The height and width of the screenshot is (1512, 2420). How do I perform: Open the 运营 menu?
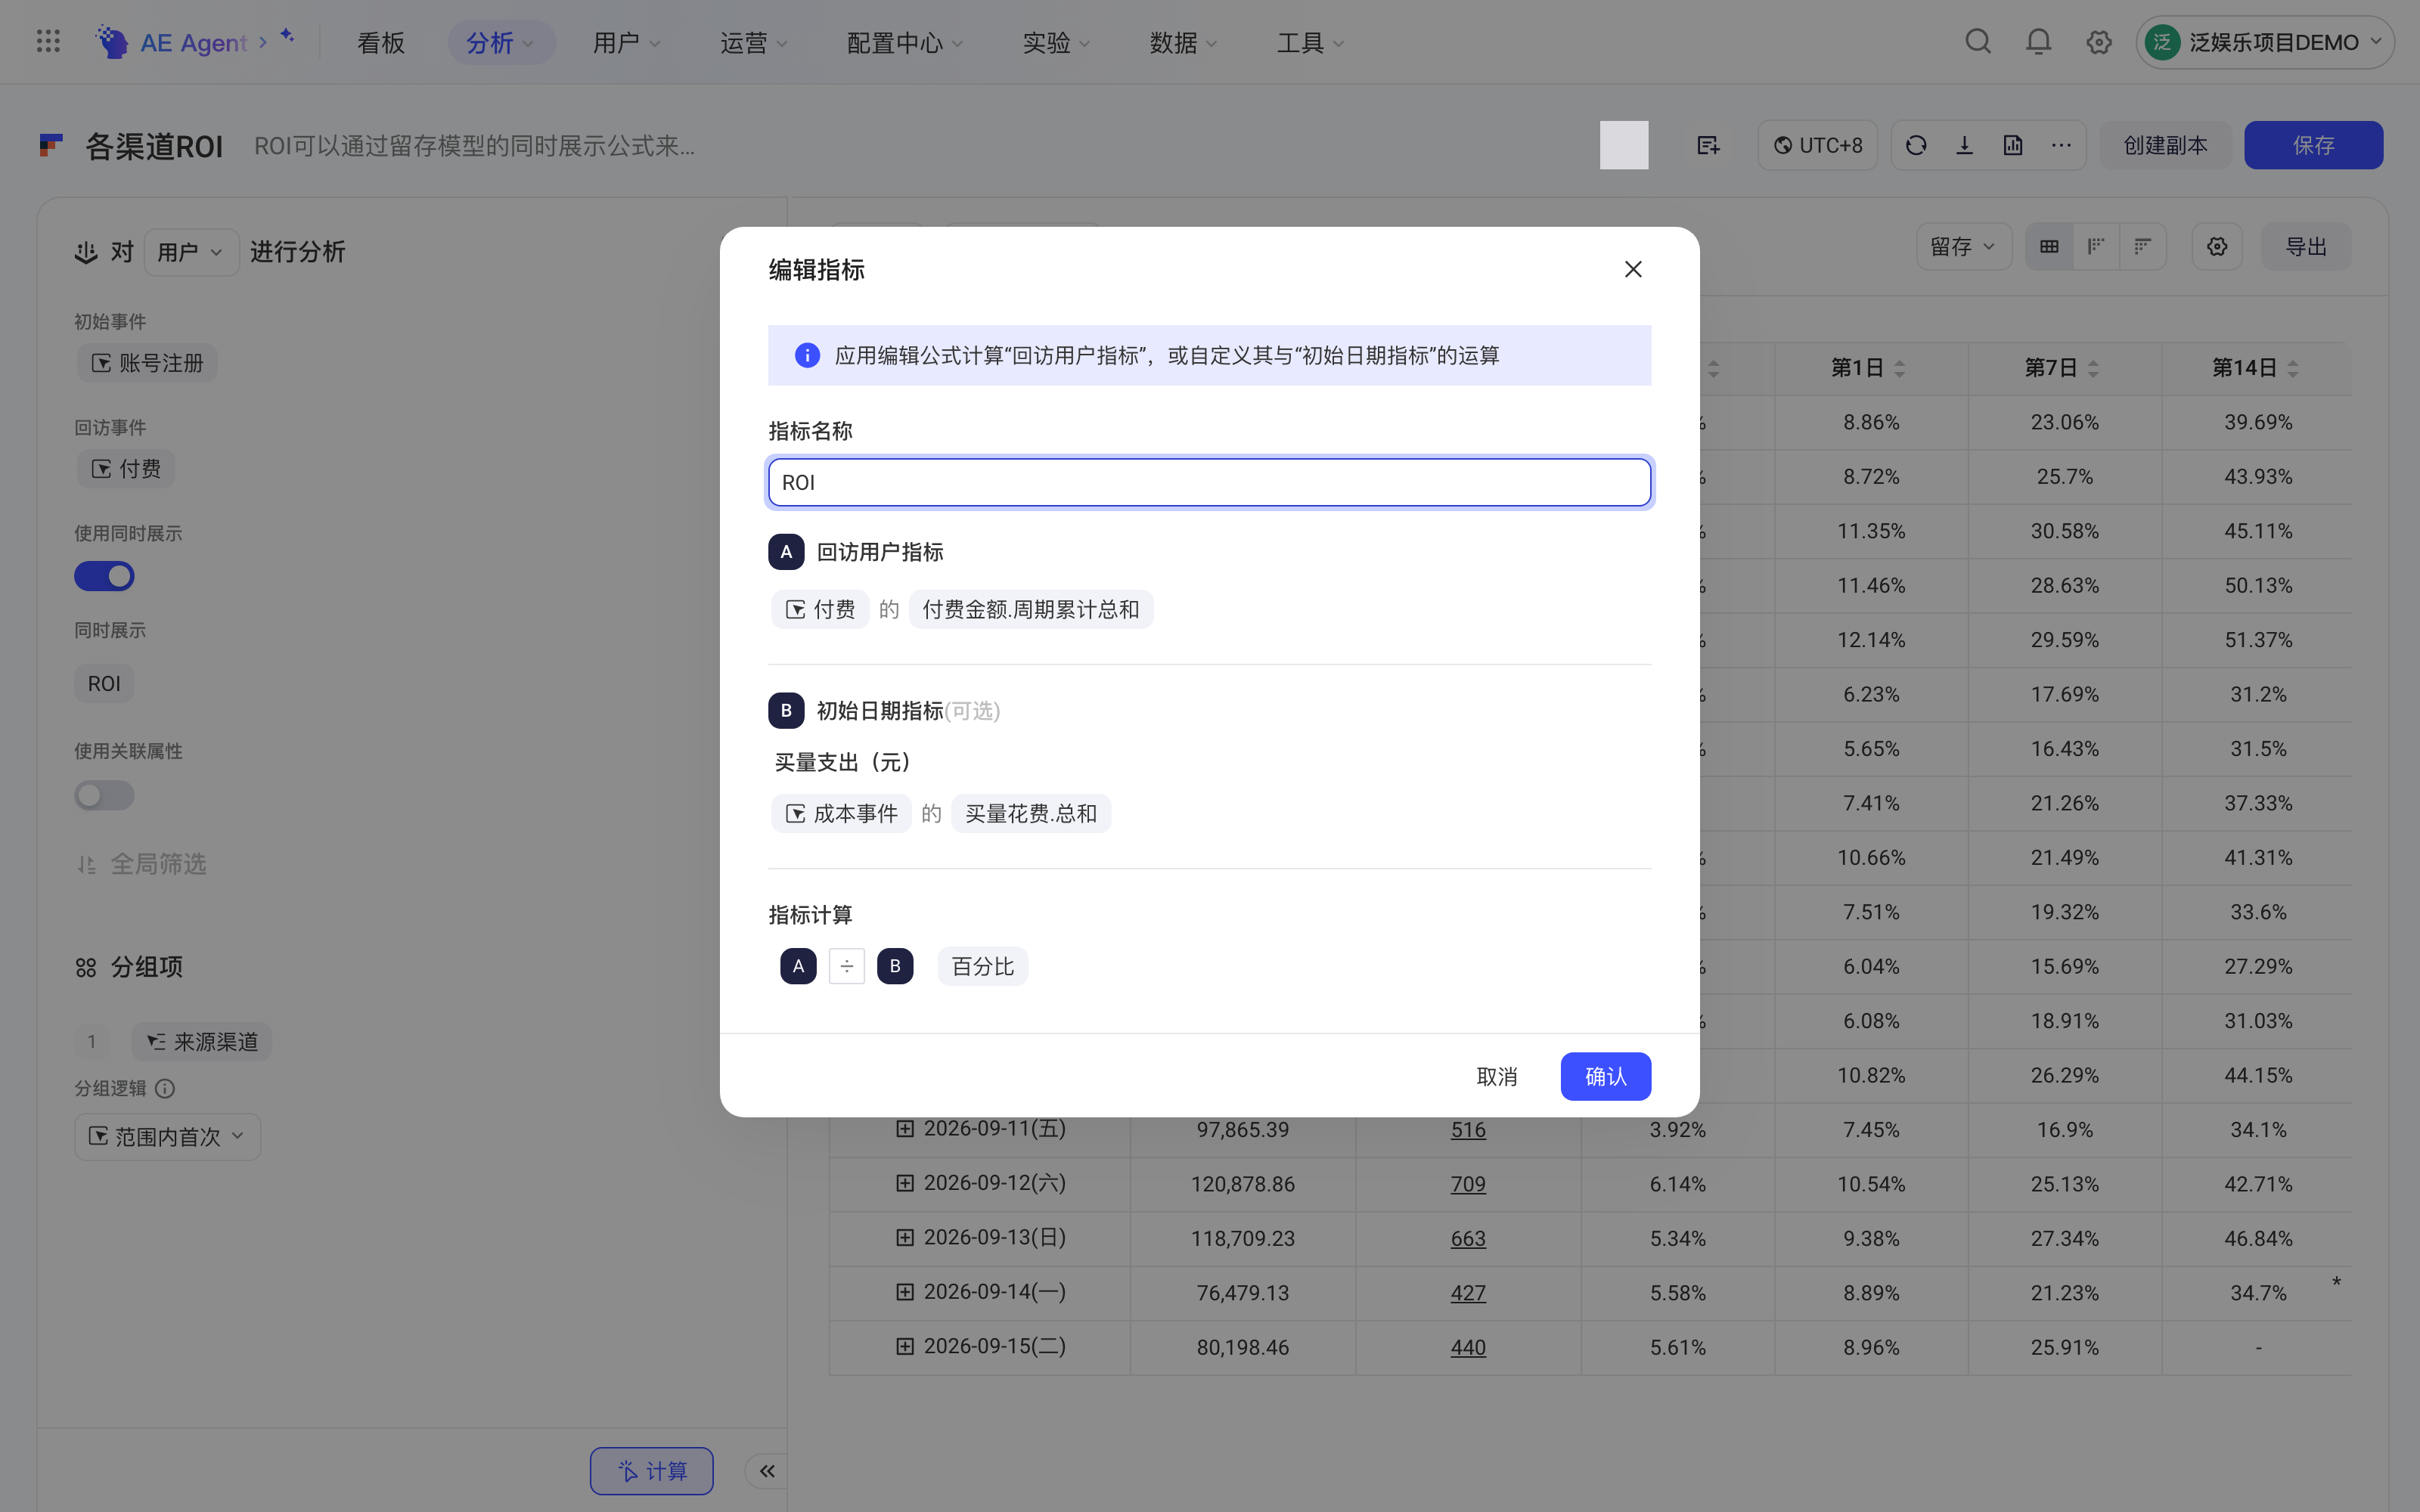point(754,43)
